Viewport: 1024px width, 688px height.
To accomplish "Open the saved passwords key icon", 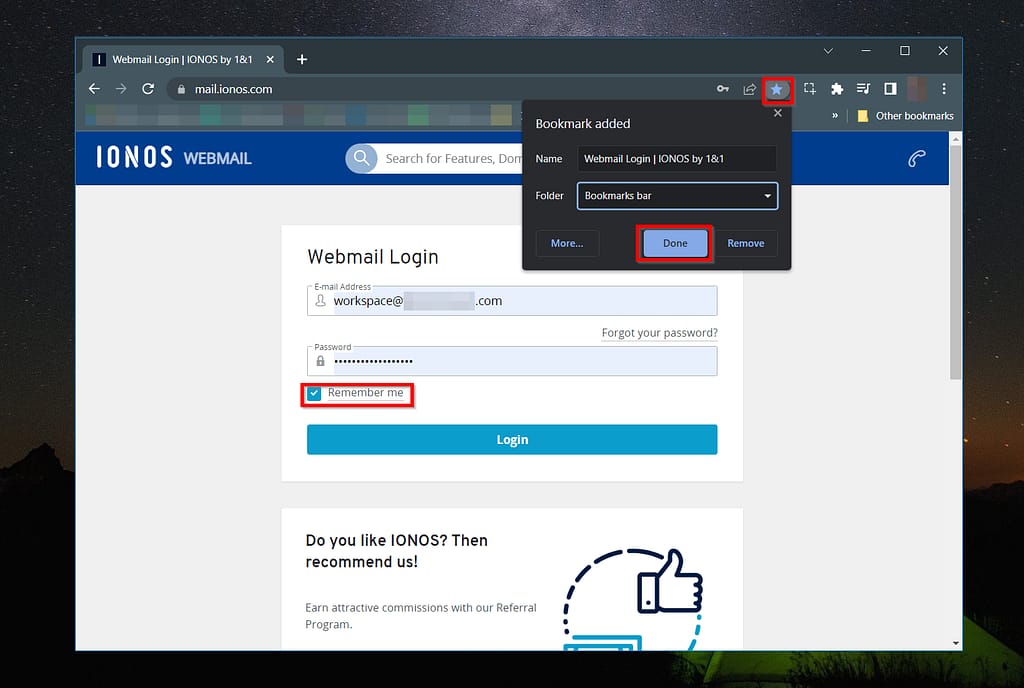I will point(722,89).
